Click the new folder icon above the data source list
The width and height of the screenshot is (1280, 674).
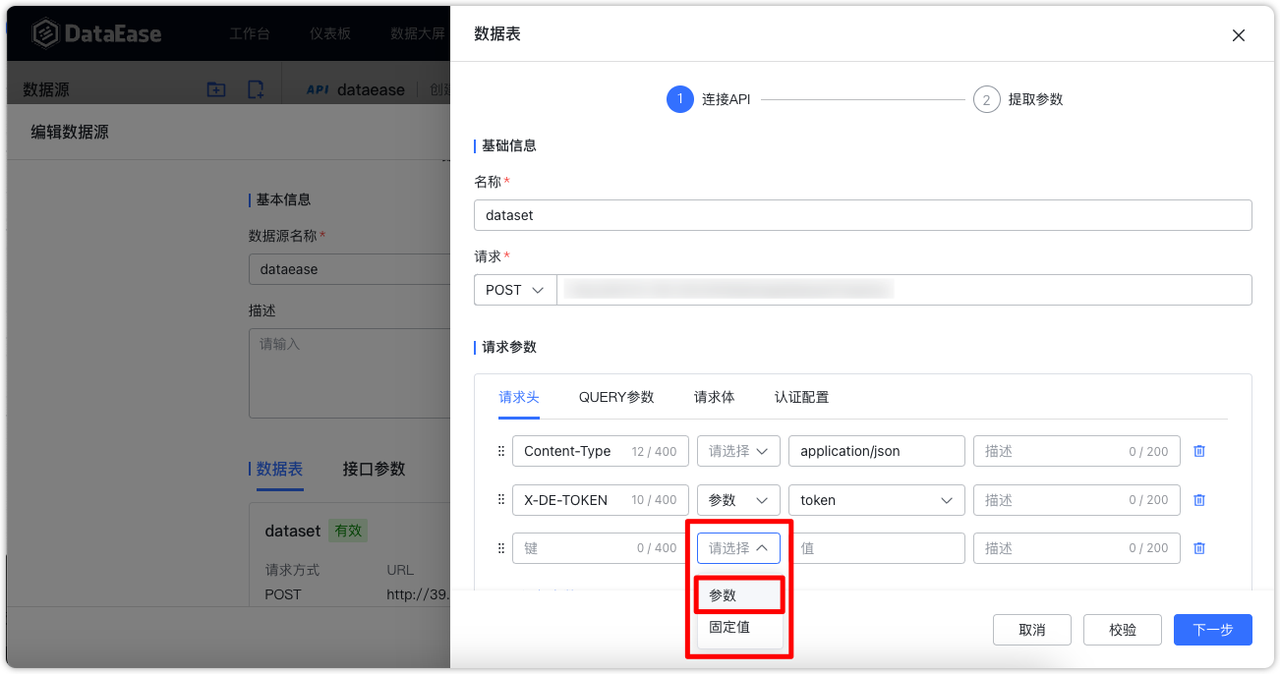[215, 89]
